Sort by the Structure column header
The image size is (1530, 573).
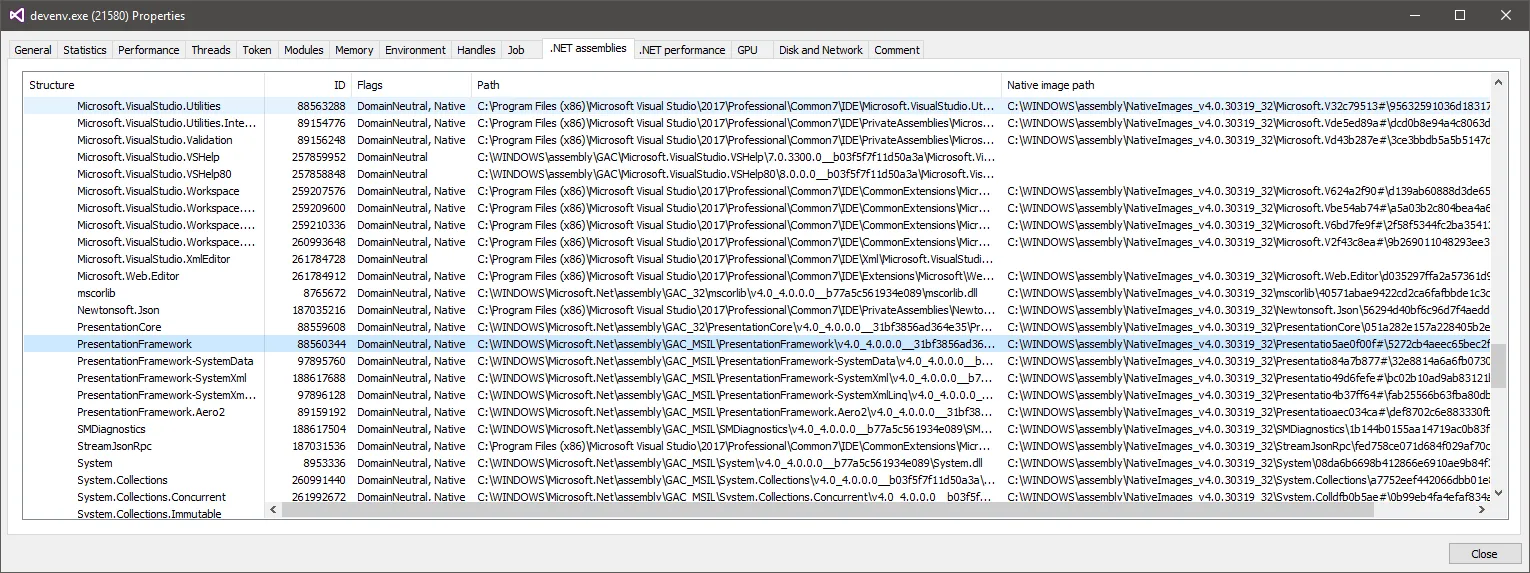click(x=144, y=85)
